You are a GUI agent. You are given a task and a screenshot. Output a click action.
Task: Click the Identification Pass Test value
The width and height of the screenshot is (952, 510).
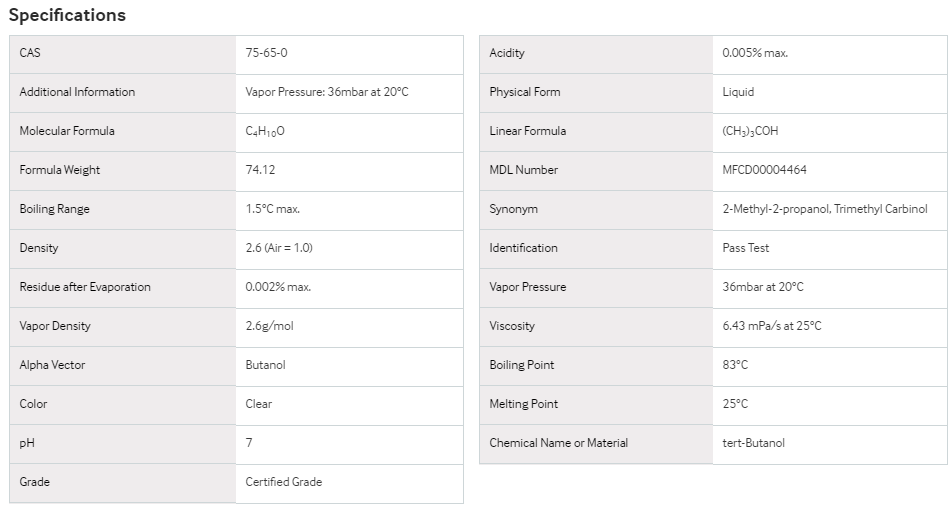point(745,248)
